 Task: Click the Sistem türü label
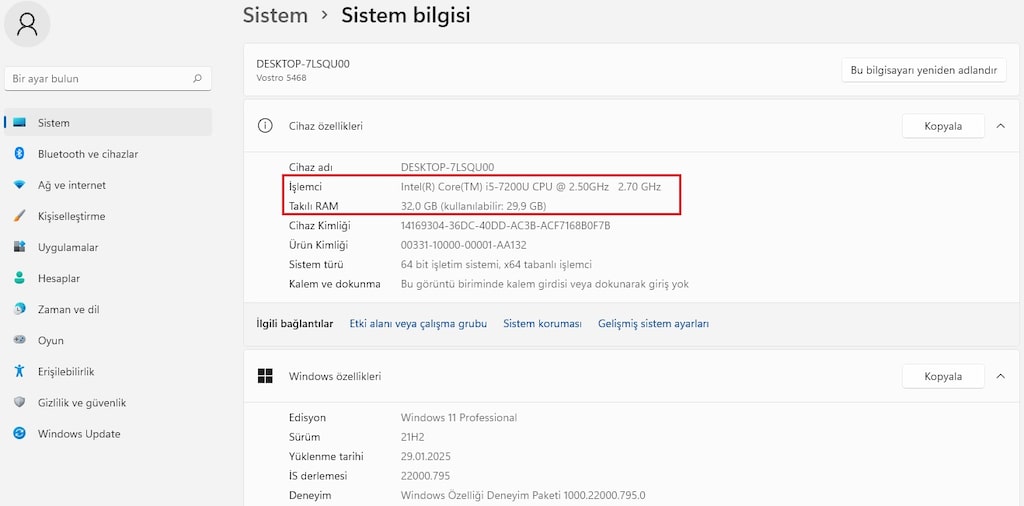[316, 265]
